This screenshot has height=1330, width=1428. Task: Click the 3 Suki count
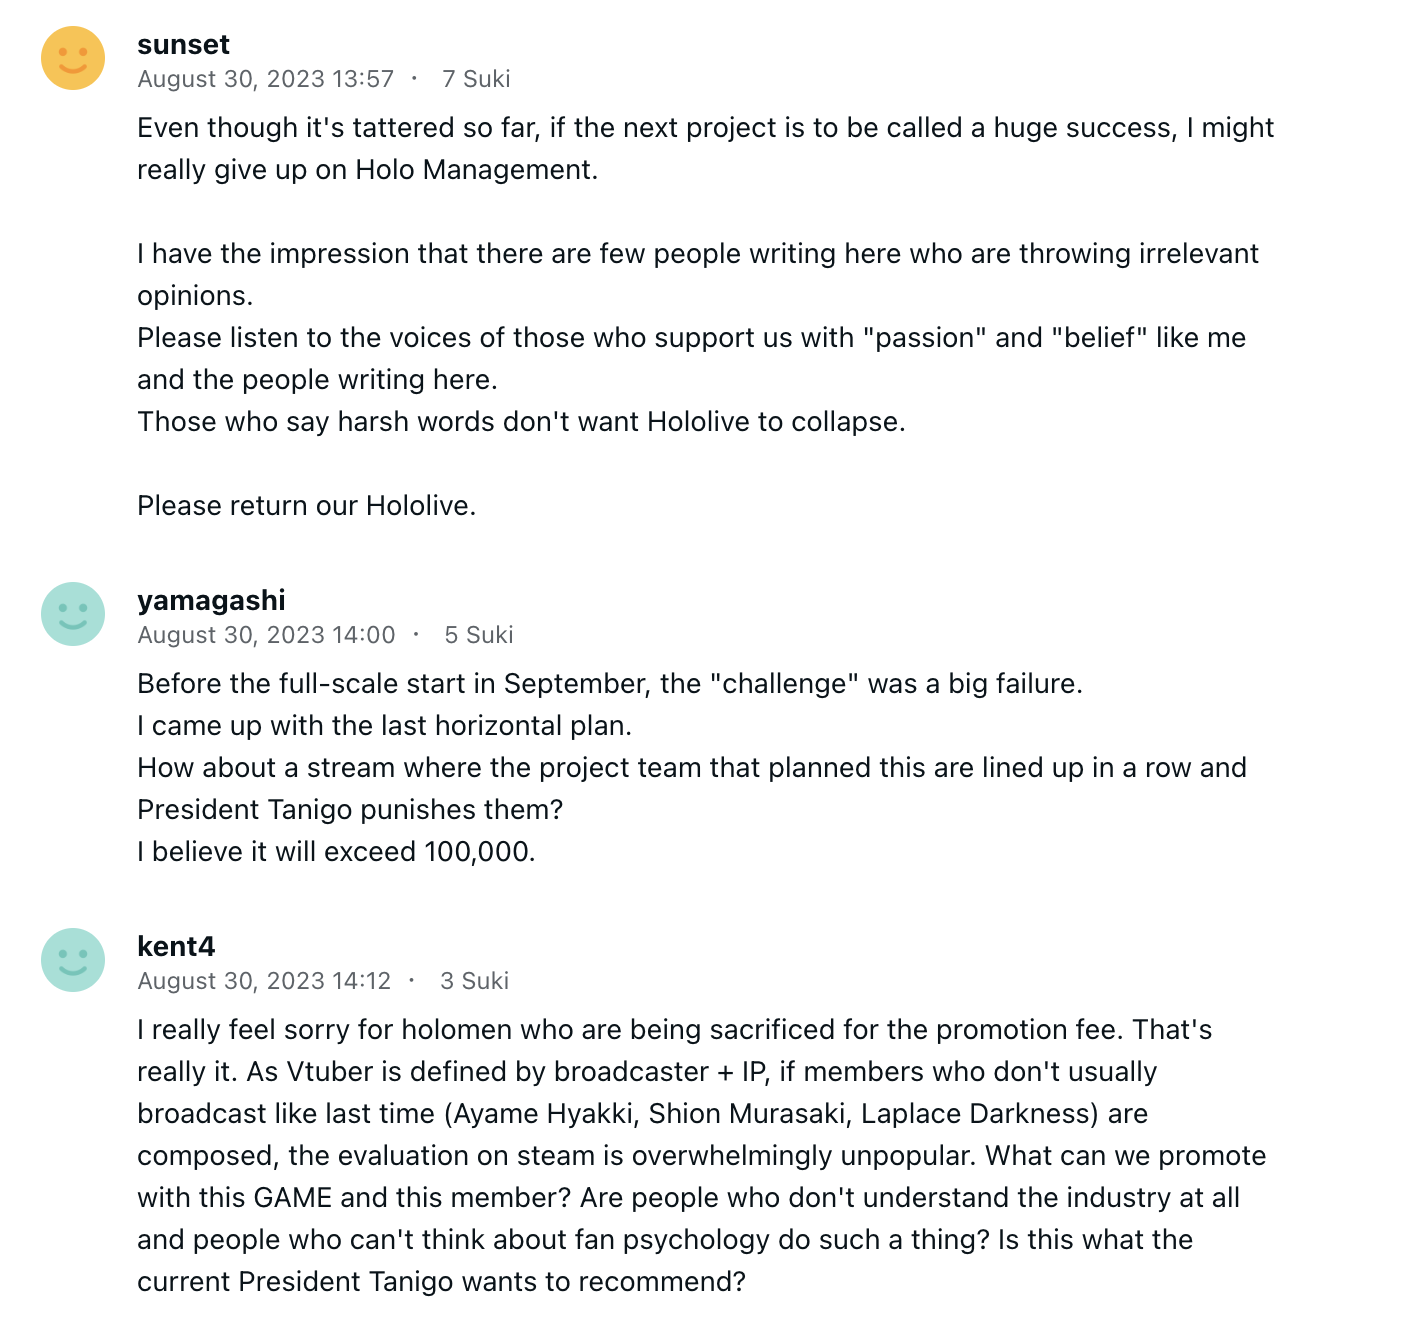pos(474,981)
